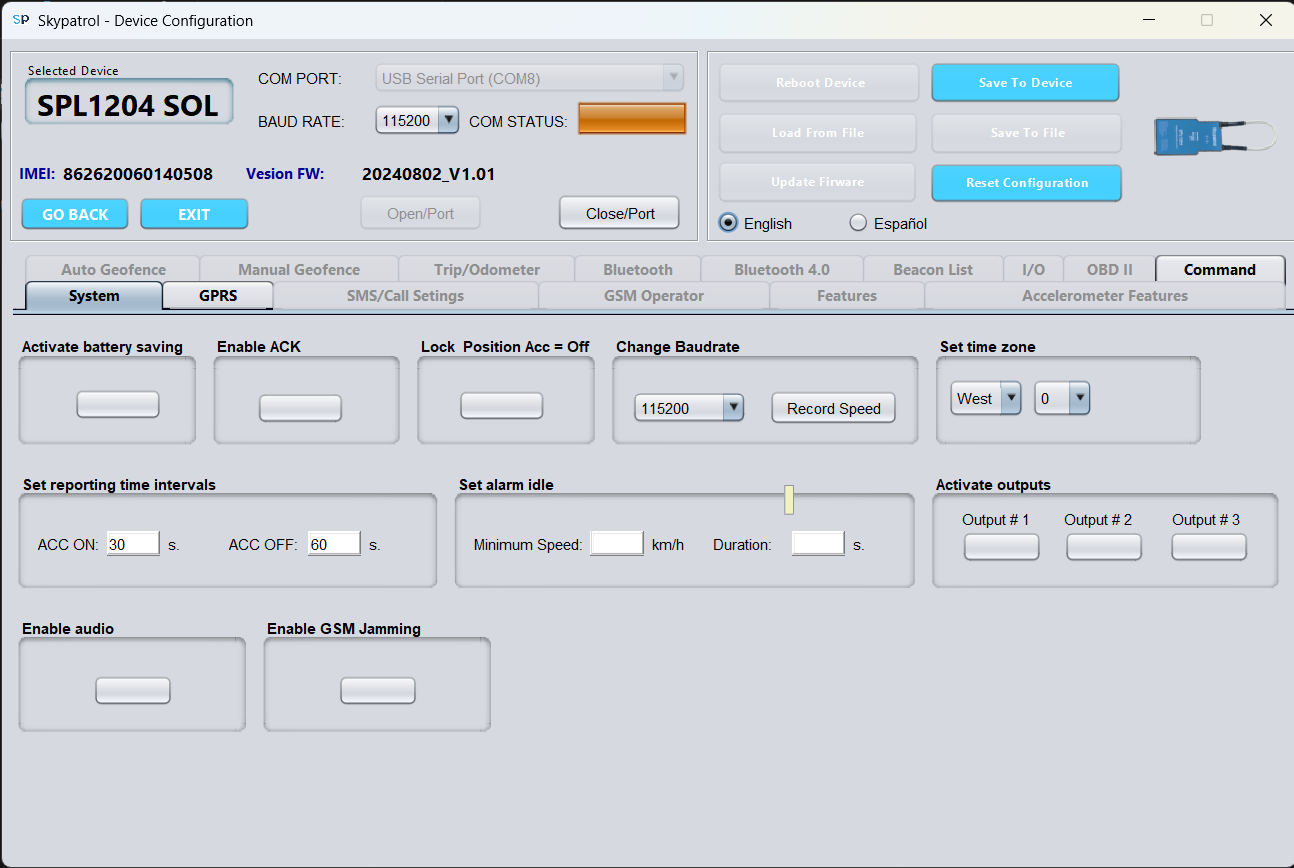This screenshot has height=868, width=1294.
Task: Activate Output # 3 button
Action: coord(1209,547)
